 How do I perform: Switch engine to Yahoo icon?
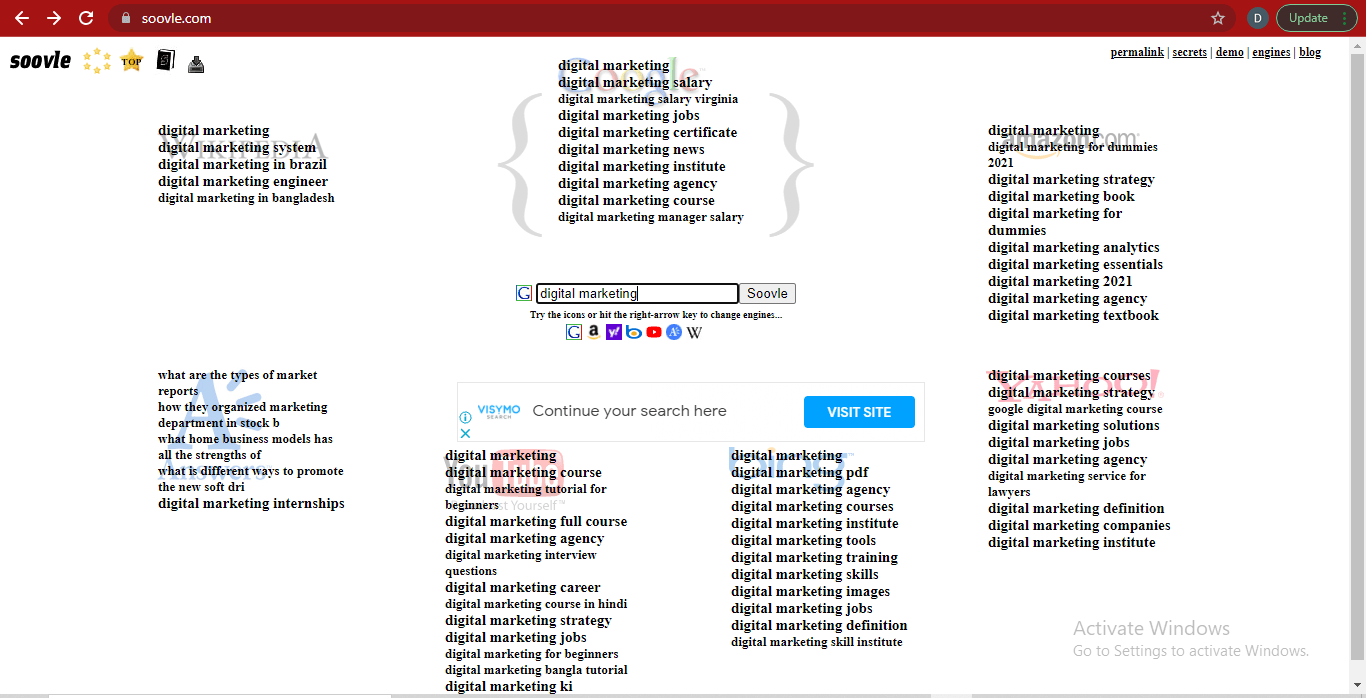[614, 332]
